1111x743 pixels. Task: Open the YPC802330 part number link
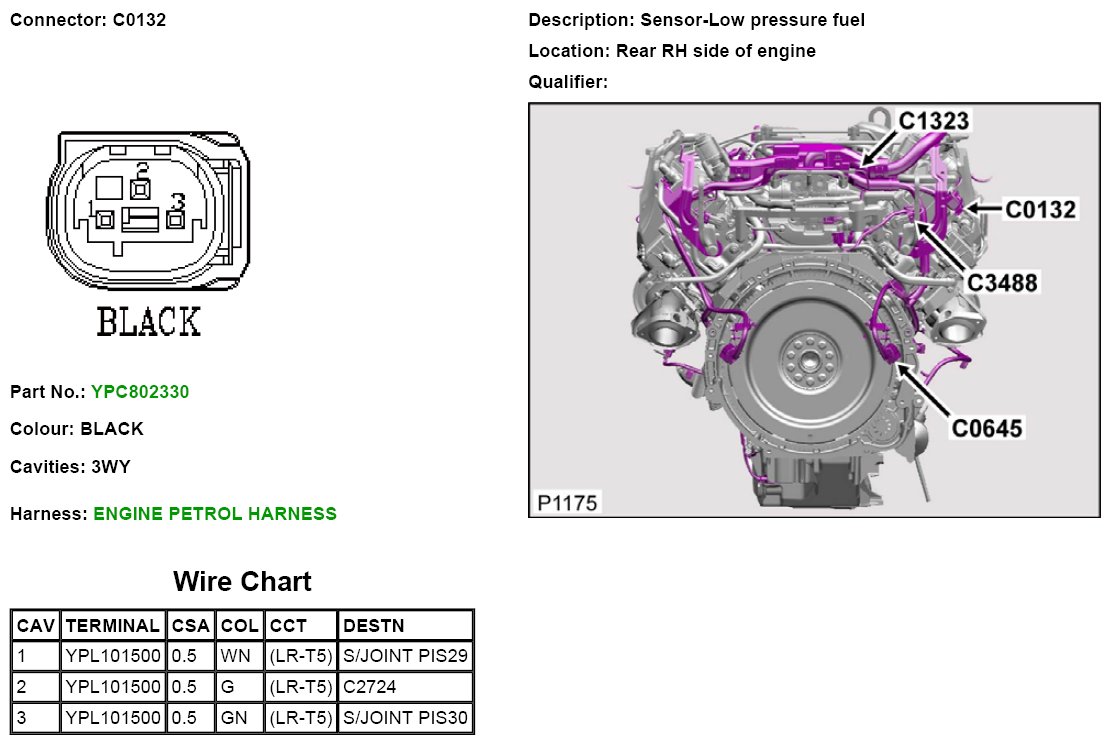point(139,392)
